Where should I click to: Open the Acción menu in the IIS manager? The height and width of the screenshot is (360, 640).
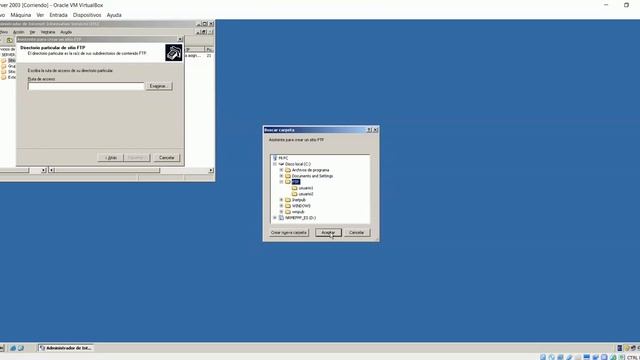tap(18, 32)
